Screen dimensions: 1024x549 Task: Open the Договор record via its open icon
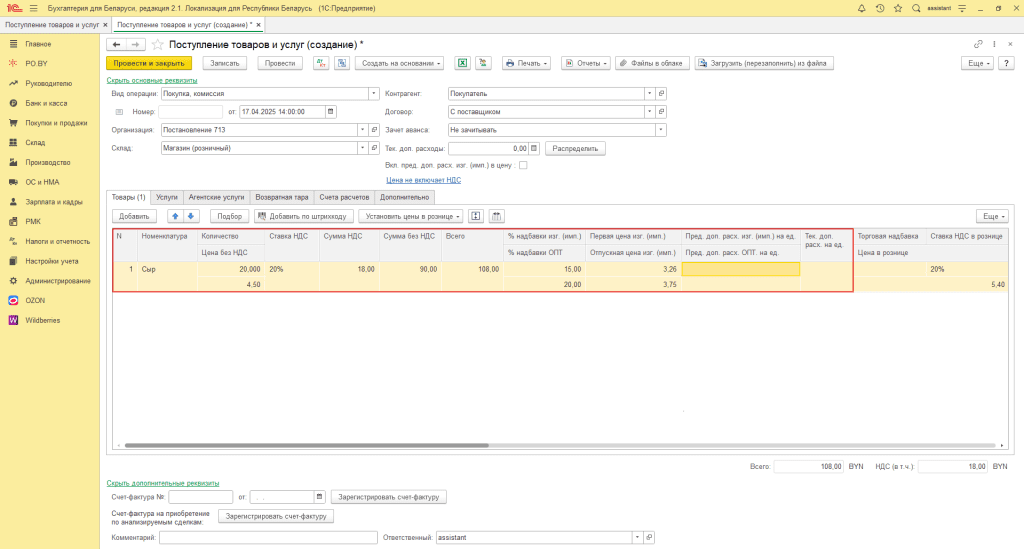coord(661,112)
